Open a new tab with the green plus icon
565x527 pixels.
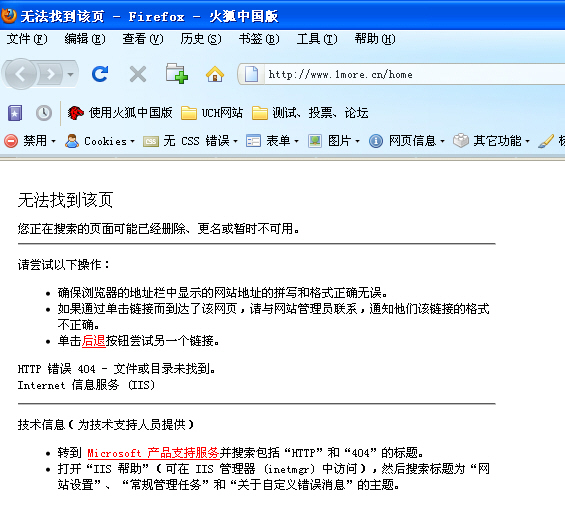[177, 74]
